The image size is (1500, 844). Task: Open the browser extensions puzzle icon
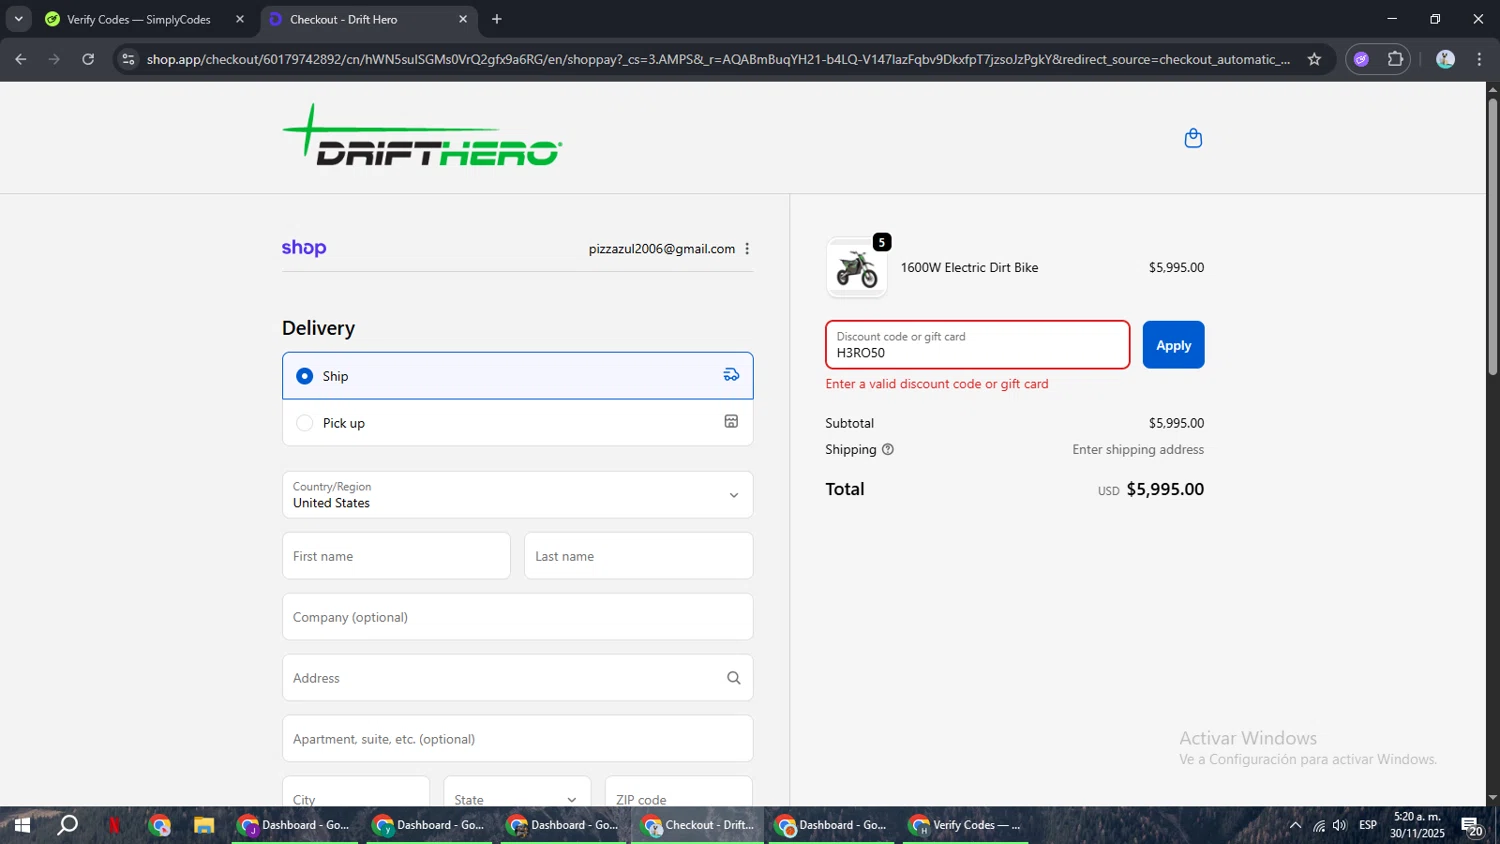[1395, 59]
